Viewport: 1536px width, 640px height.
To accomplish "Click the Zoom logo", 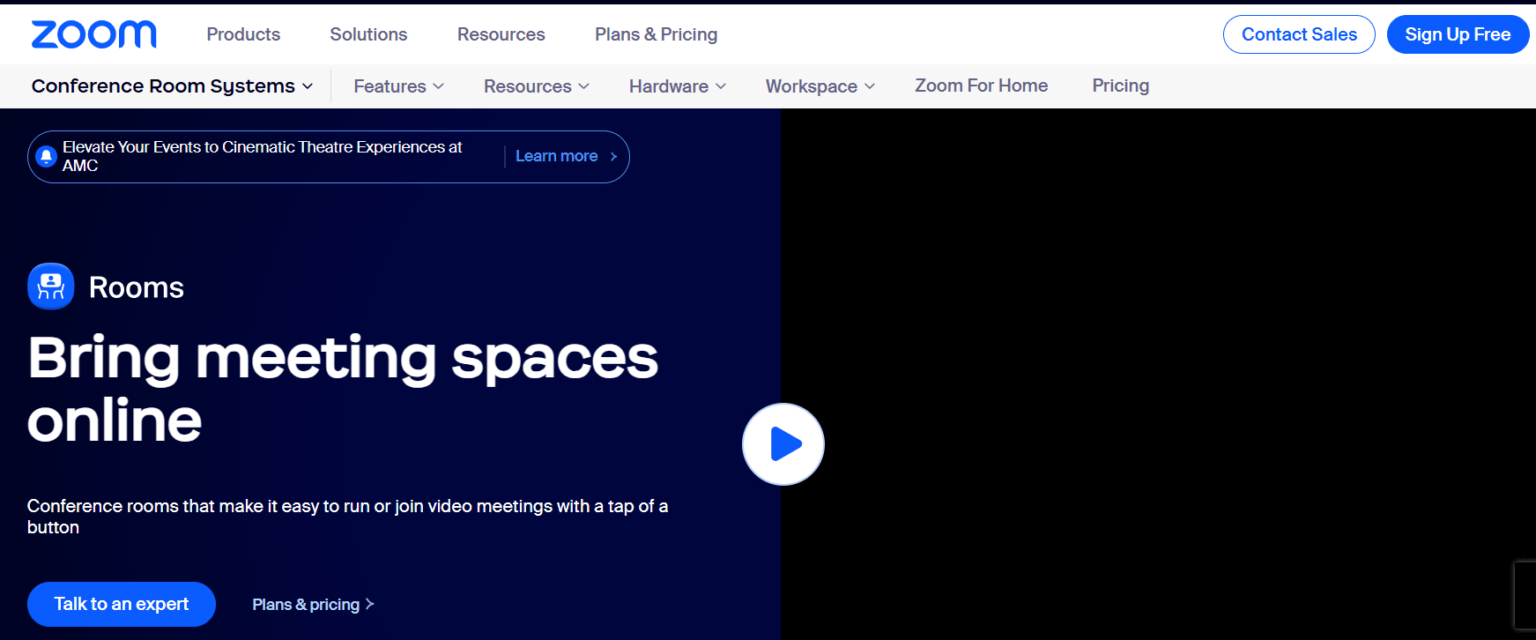I will pos(93,35).
